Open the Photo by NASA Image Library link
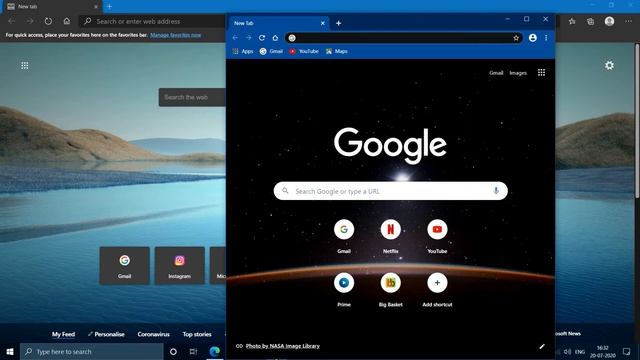Screen dimensions: 640x360 [282, 346]
